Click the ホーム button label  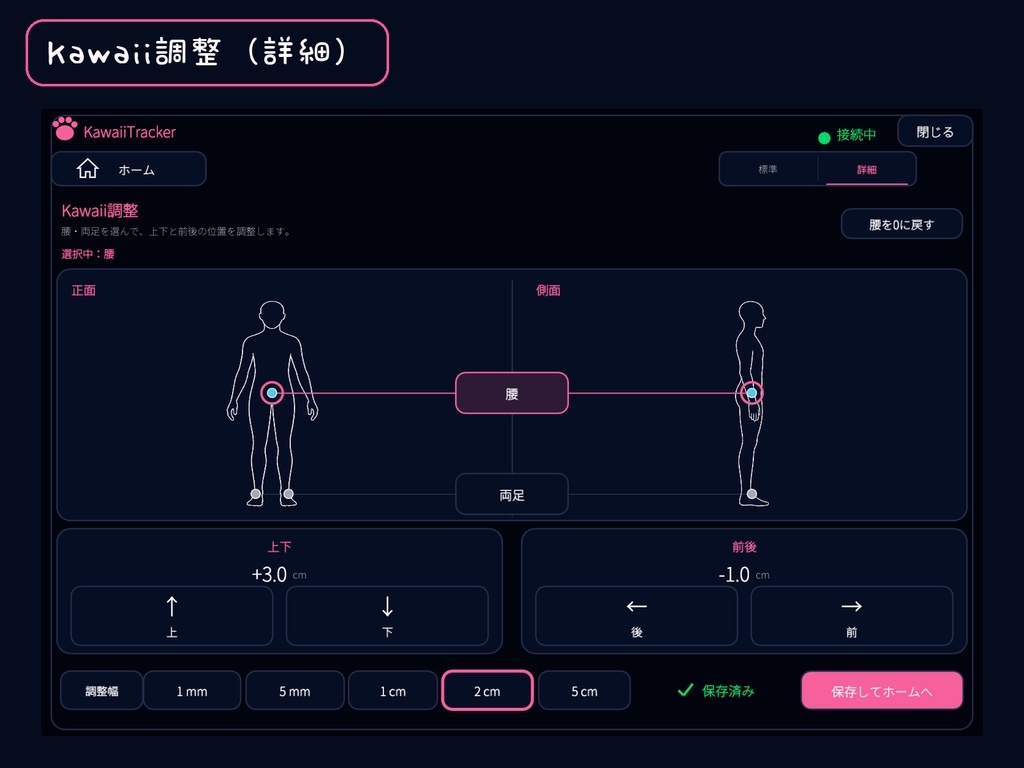(x=136, y=170)
